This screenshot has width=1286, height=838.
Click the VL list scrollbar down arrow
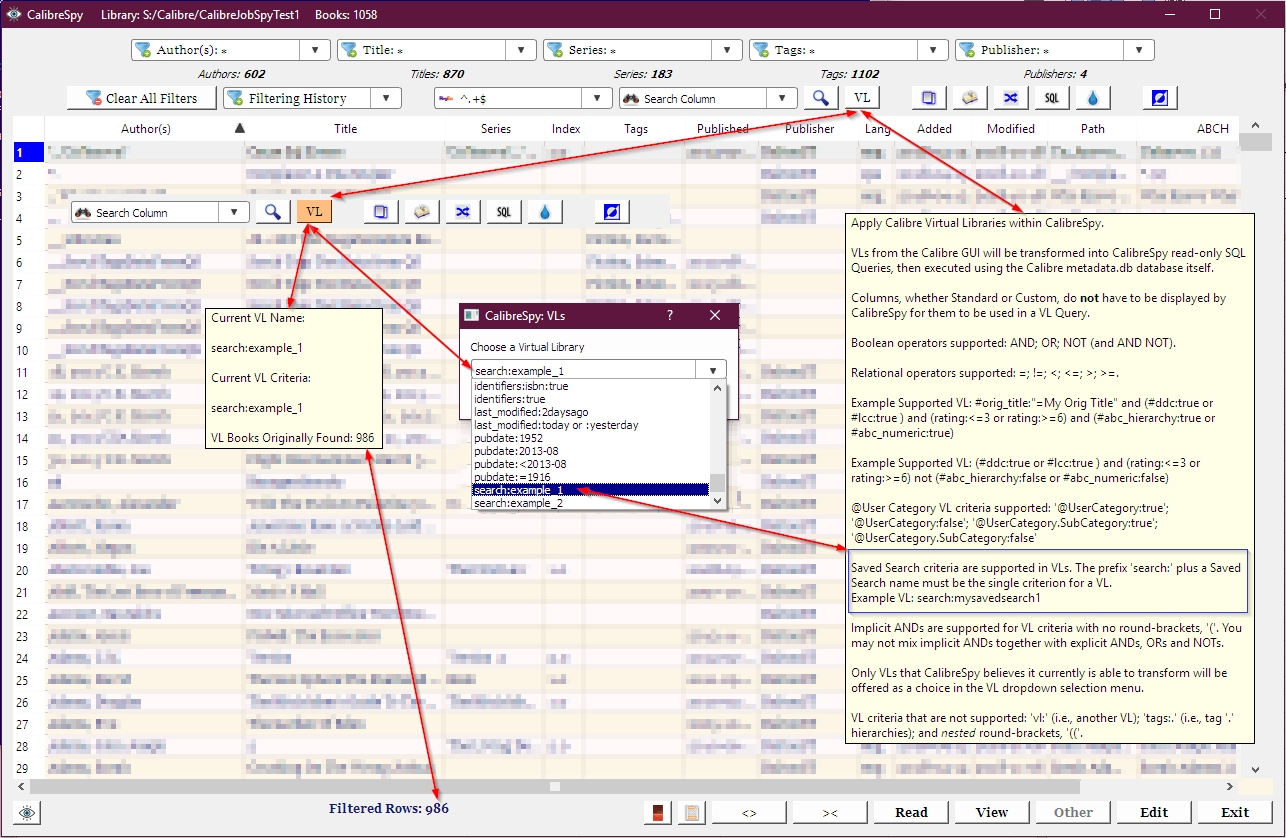tap(717, 502)
